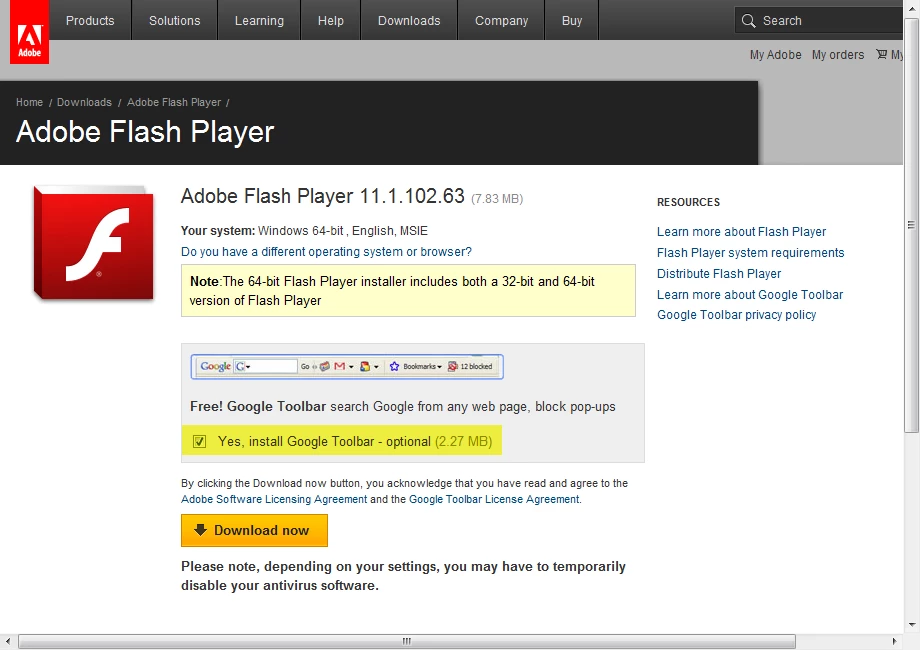Screen dimensions: 920x650
Task: Click the Google Toolbar preview image
Action: point(347,367)
